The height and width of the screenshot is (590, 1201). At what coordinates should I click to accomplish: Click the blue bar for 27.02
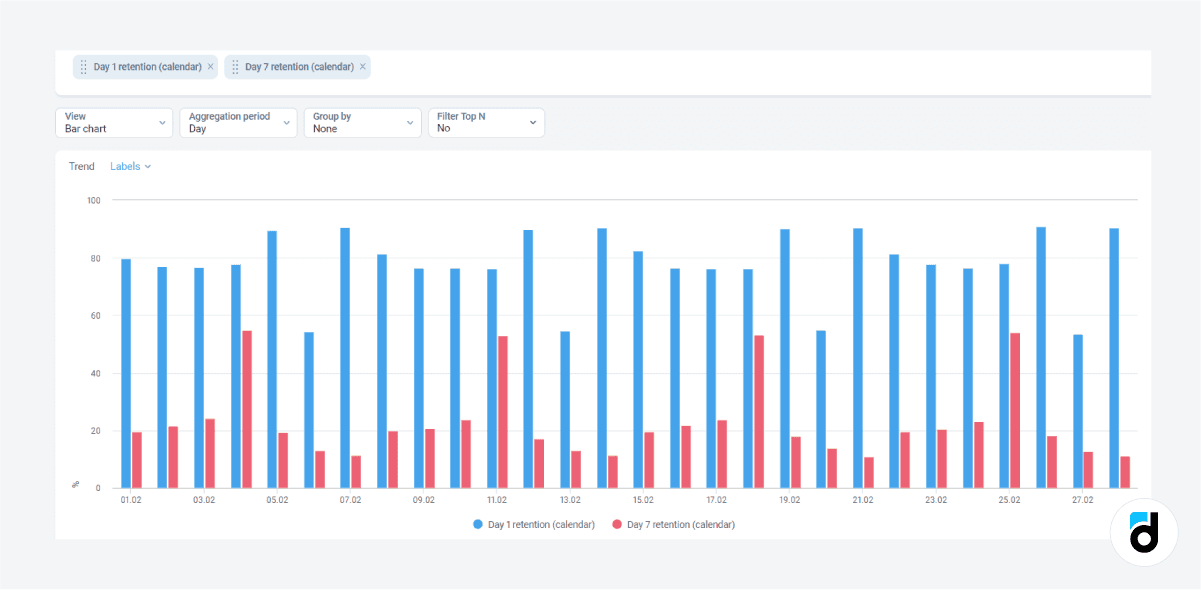point(1078,411)
